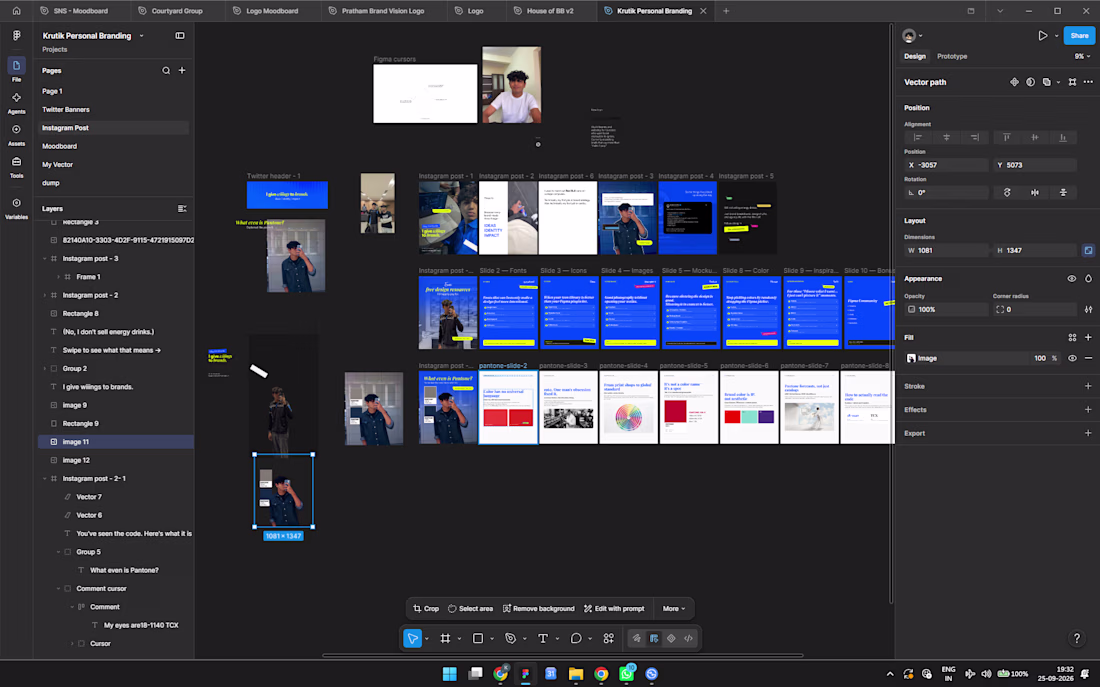Switch to the Prototype tab
The image size is (1100, 687).
[952, 56]
